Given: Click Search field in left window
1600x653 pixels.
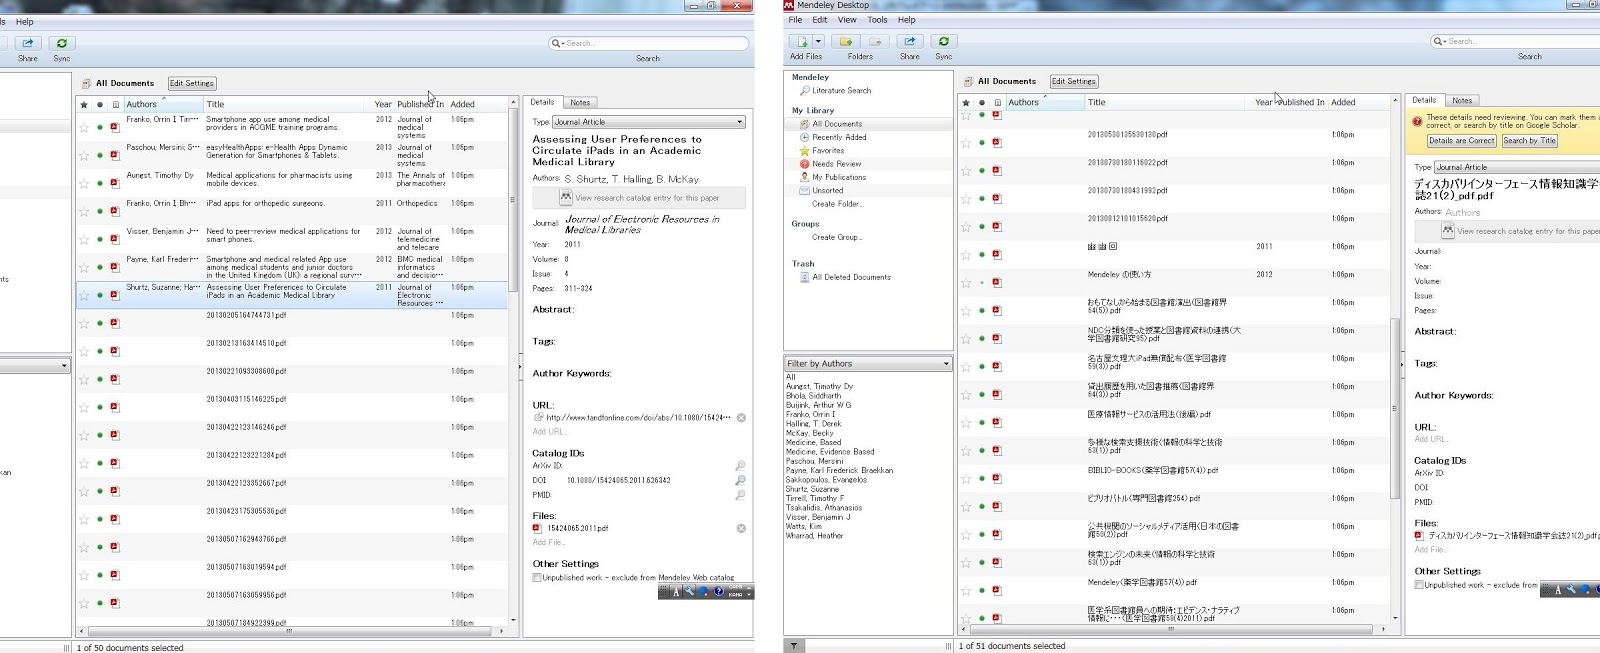Looking at the screenshot, I should coord(648,43).
